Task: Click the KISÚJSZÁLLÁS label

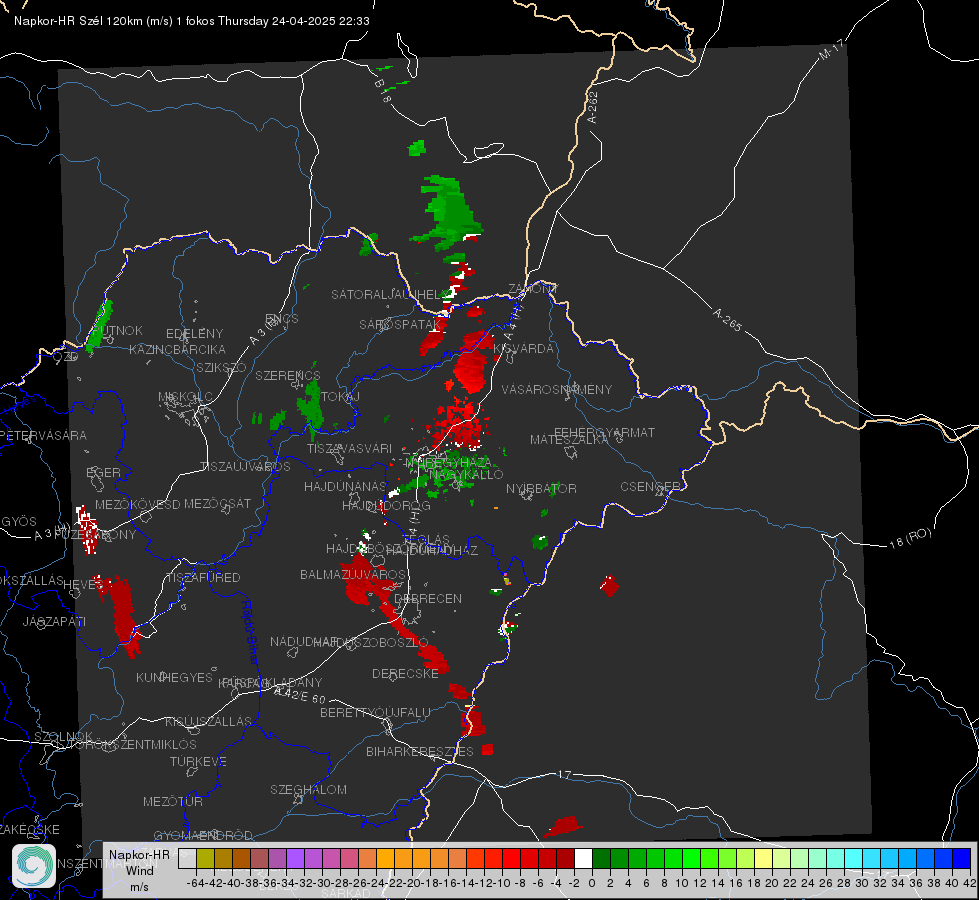Action: 208,721
